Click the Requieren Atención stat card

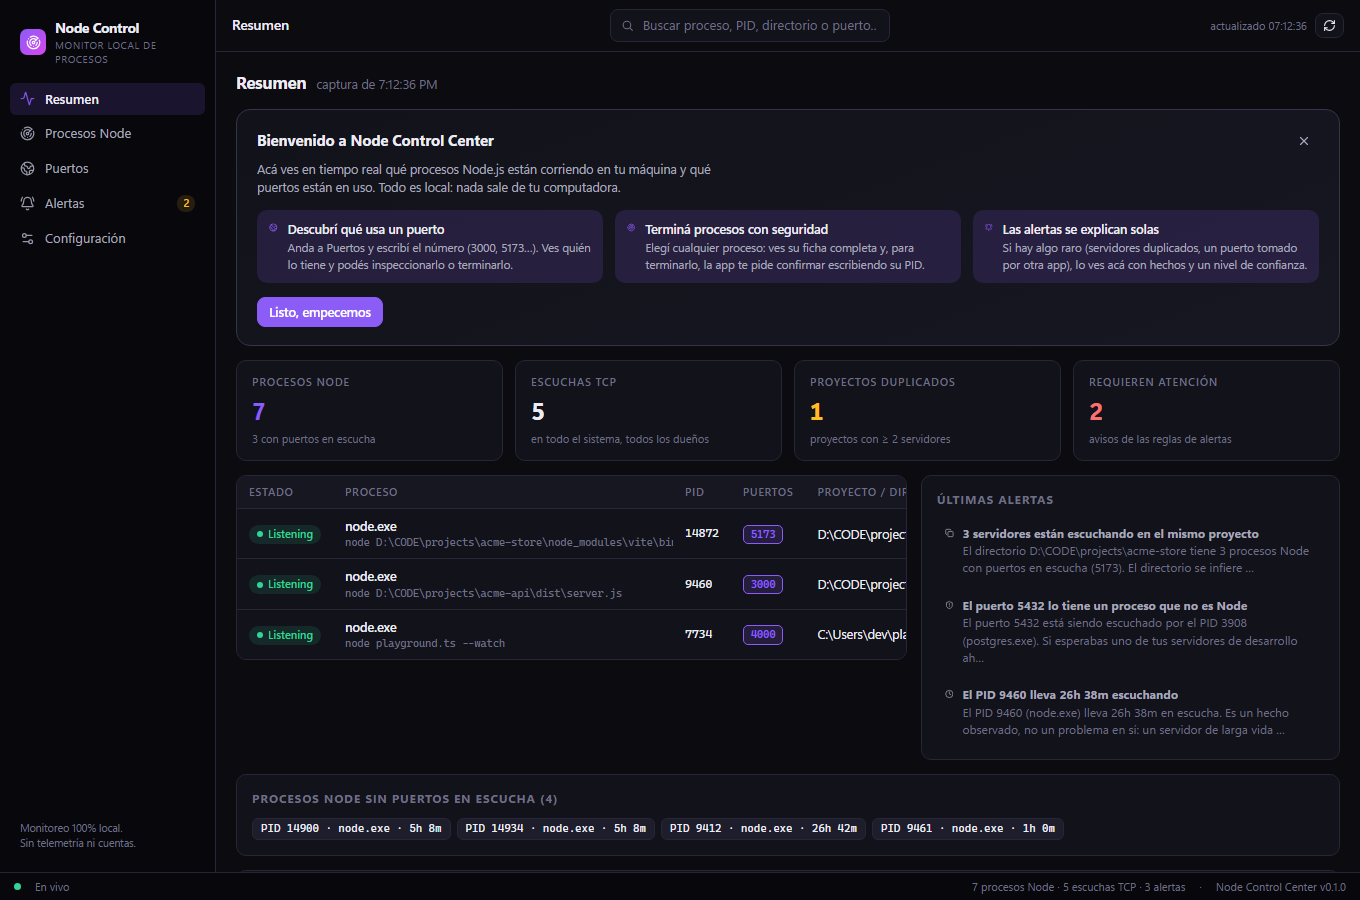(x=1206, y=410)
